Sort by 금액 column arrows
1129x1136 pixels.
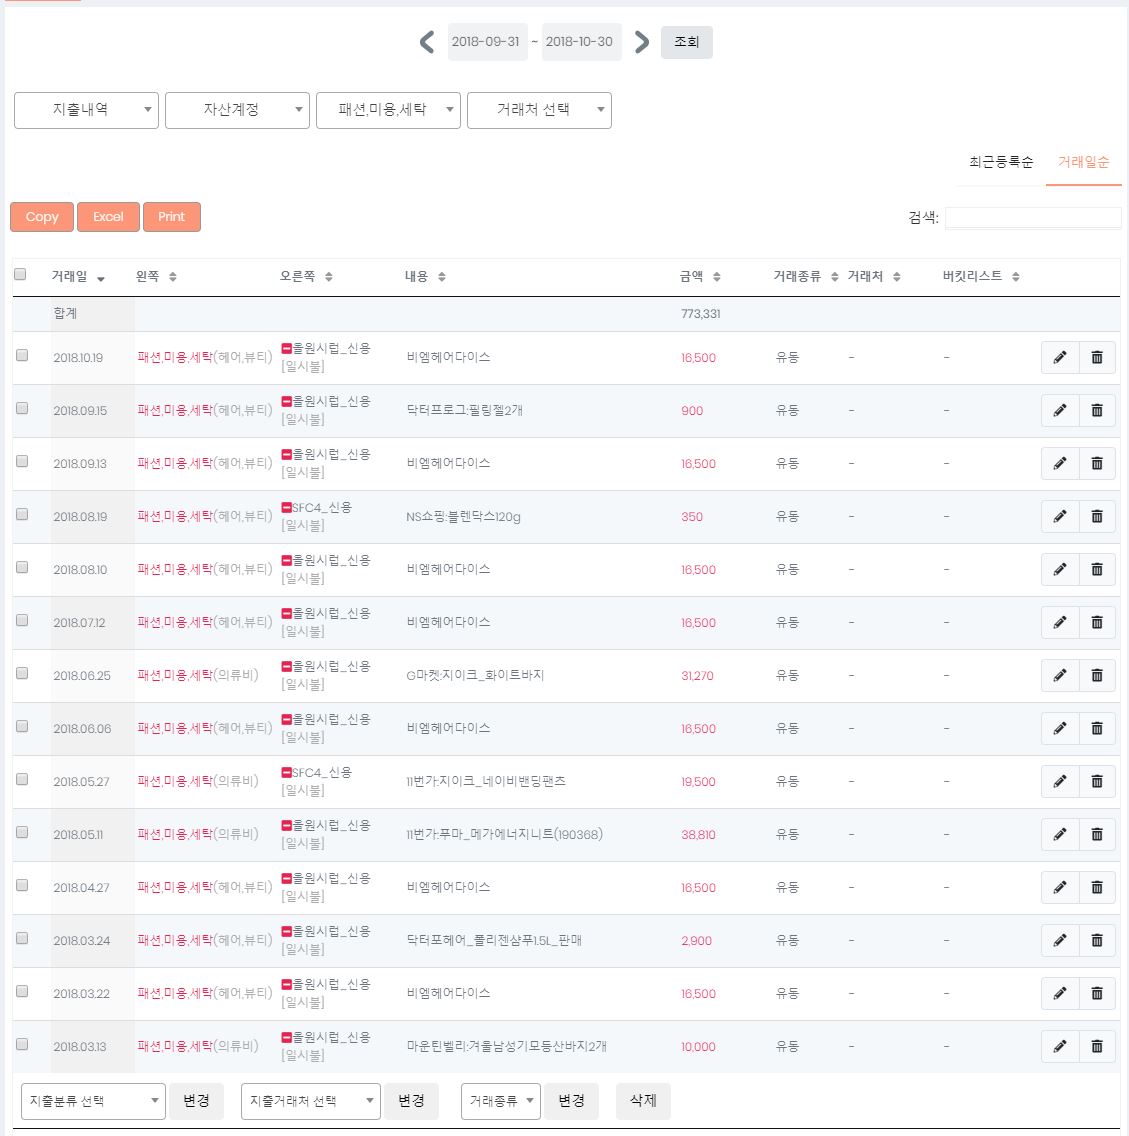(x=716, y=277)
